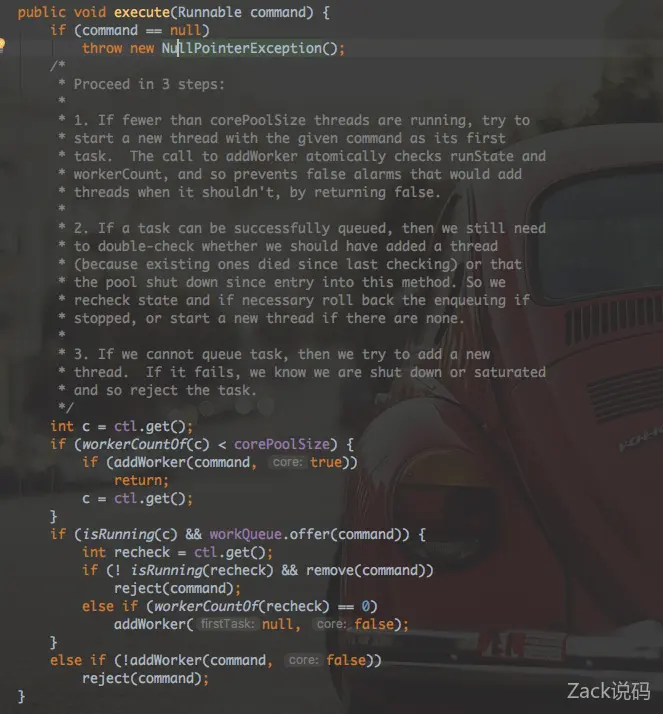Click 'else if (workerCountOf(recheck) == 0)' line

click(x=230, y=607)
